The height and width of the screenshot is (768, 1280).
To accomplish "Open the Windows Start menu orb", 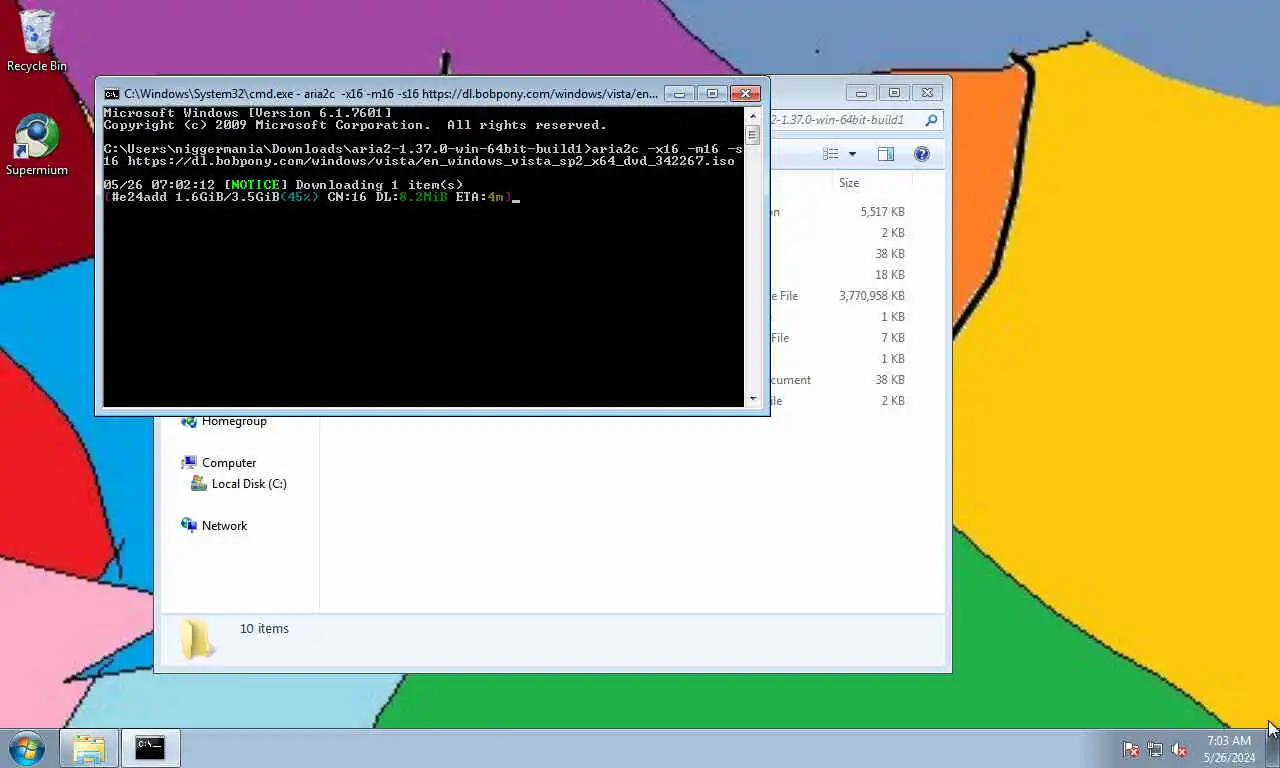I will [x=27, y=748].
